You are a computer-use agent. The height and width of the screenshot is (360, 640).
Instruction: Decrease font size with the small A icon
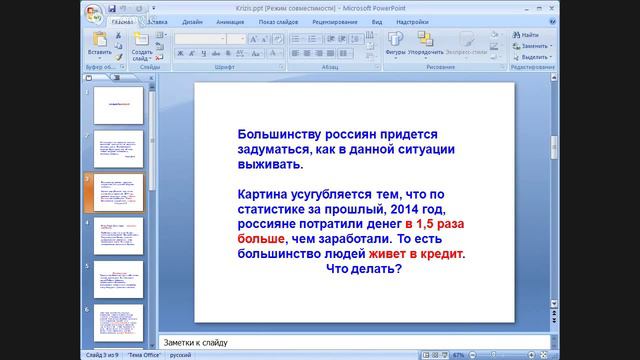[x=264, y=39]
